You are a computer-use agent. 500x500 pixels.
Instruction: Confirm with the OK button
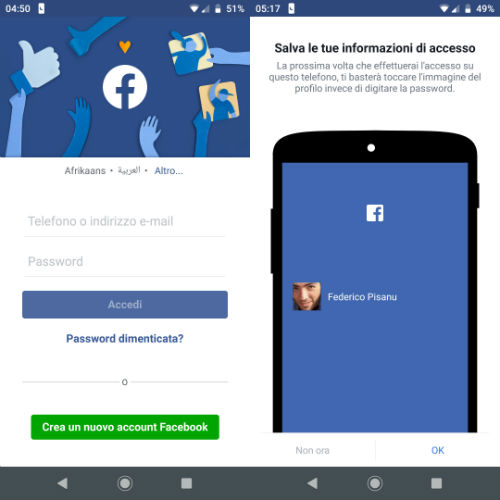tap(437, 450)
